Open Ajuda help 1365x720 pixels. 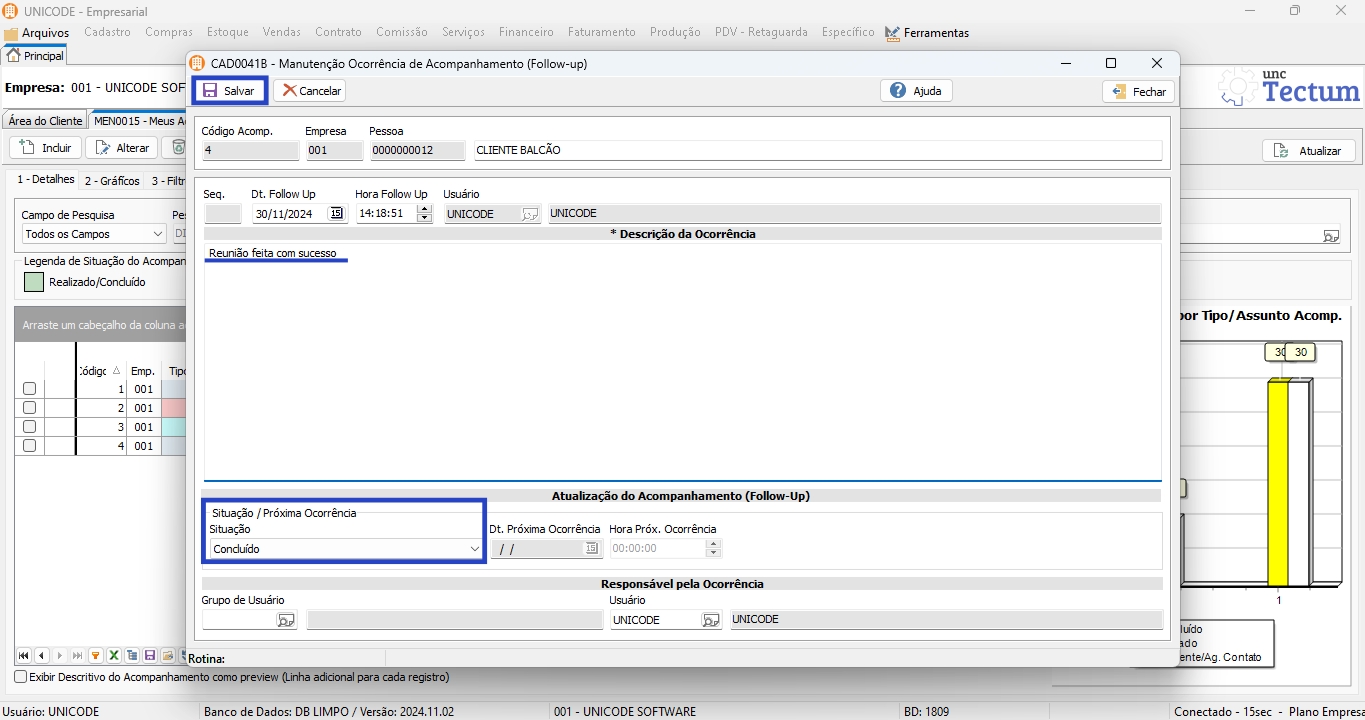(x=916, y=91)
